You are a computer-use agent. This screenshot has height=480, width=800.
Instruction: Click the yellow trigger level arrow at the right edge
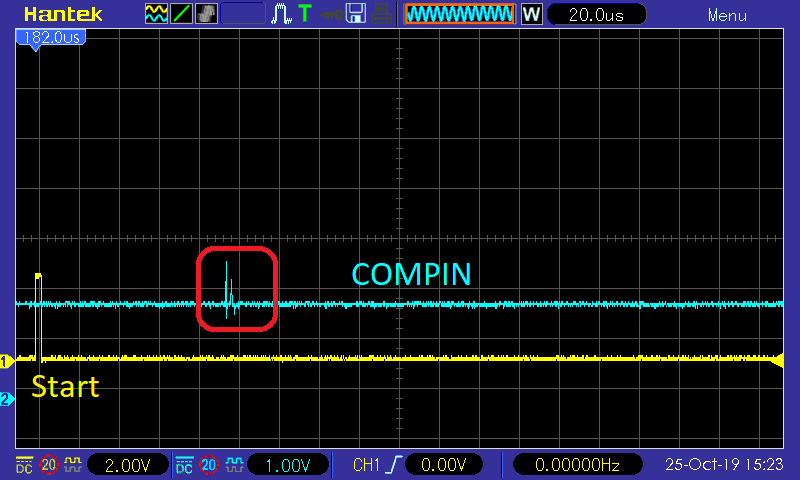click(x=777, y=360)
